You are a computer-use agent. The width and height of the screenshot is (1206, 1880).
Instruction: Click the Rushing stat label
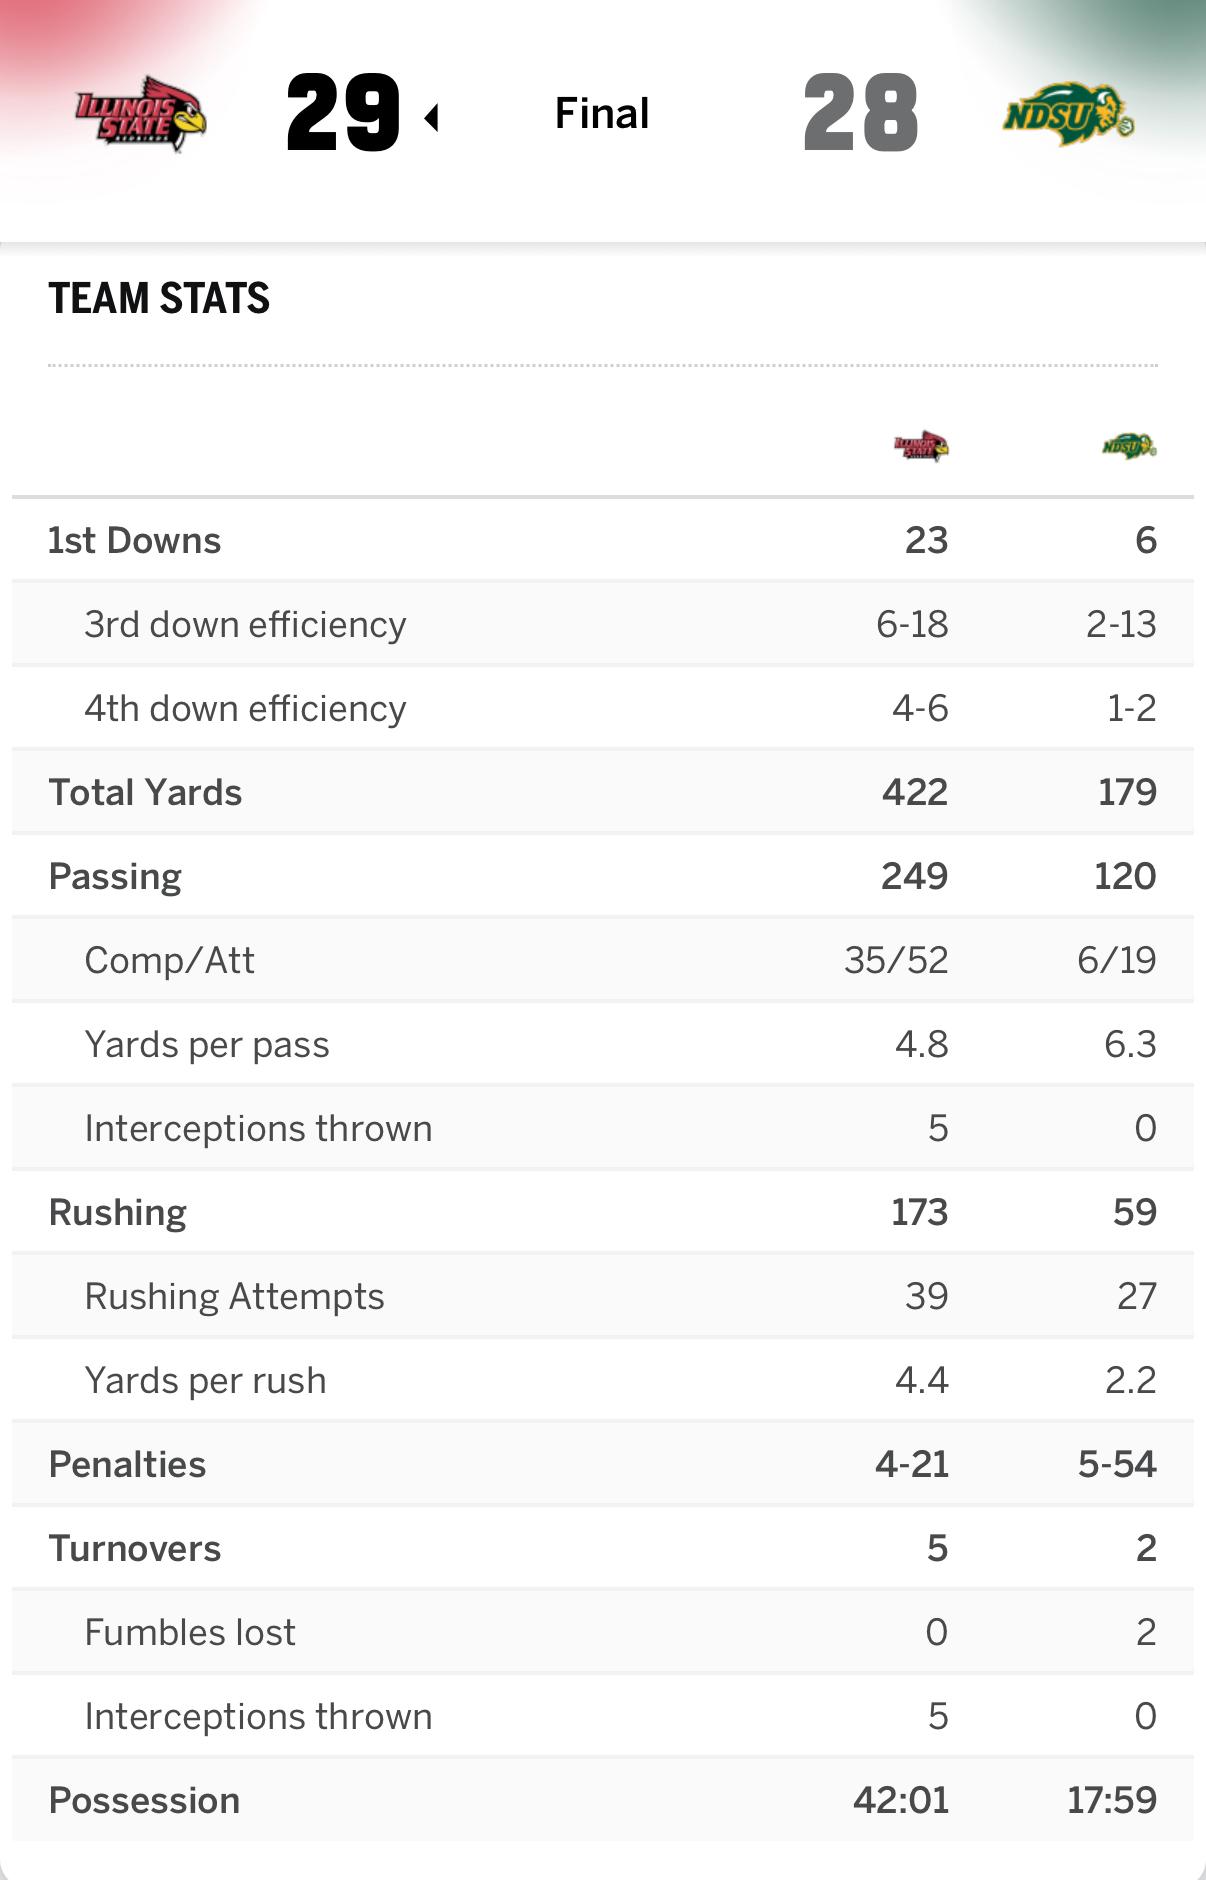click(118, 1212)
